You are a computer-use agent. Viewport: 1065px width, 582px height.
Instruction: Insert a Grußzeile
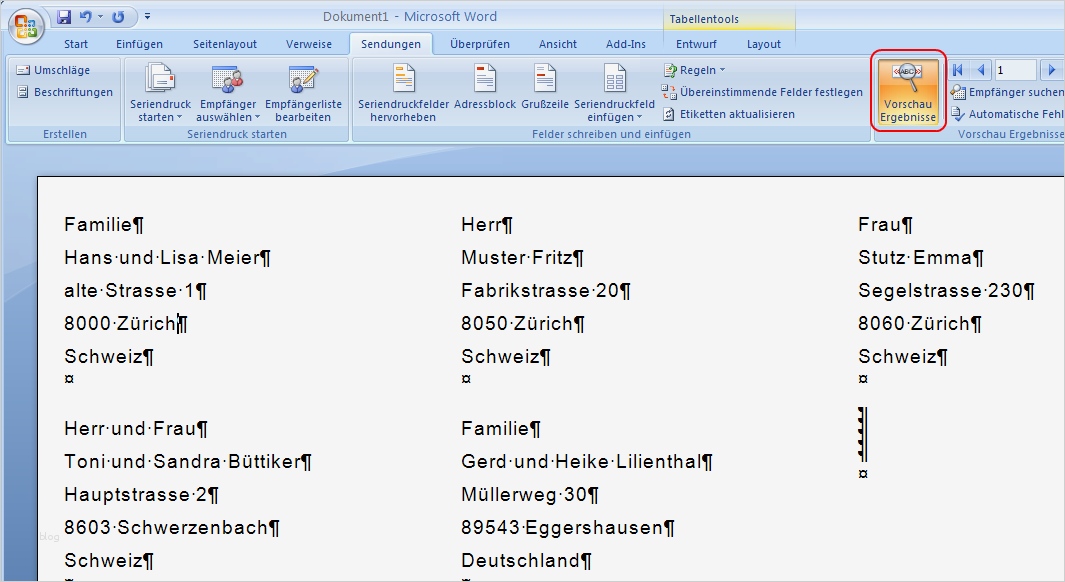tap(545, 86)
